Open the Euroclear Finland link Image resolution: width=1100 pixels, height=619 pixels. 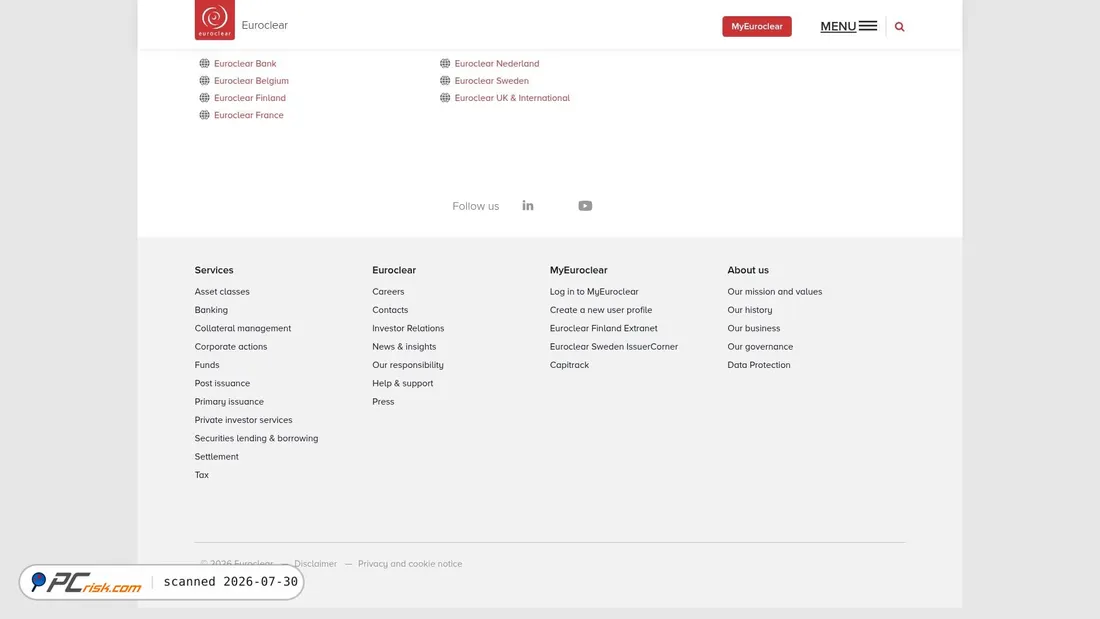[250, 98]
